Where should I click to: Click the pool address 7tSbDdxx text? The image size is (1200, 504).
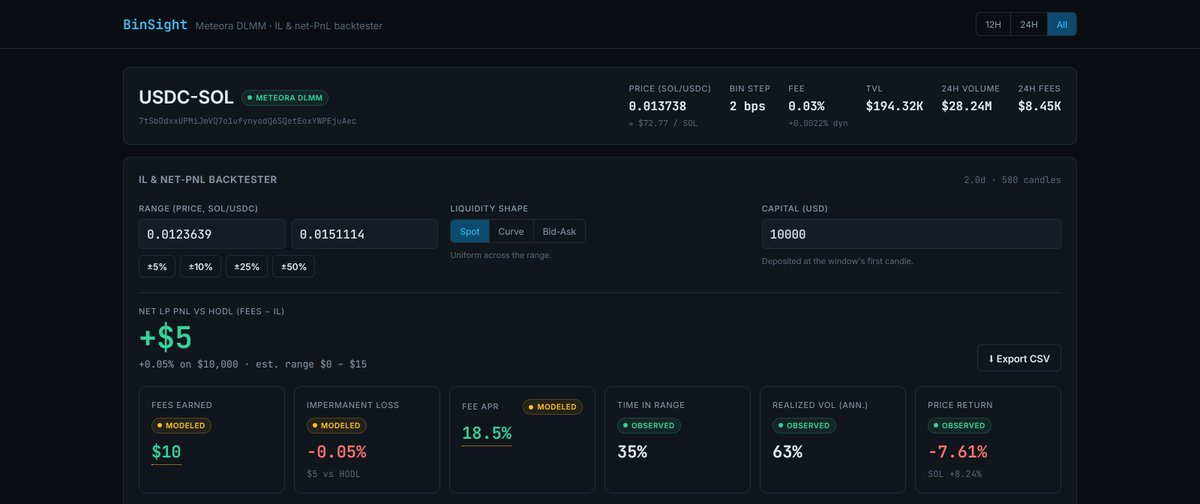247,120
